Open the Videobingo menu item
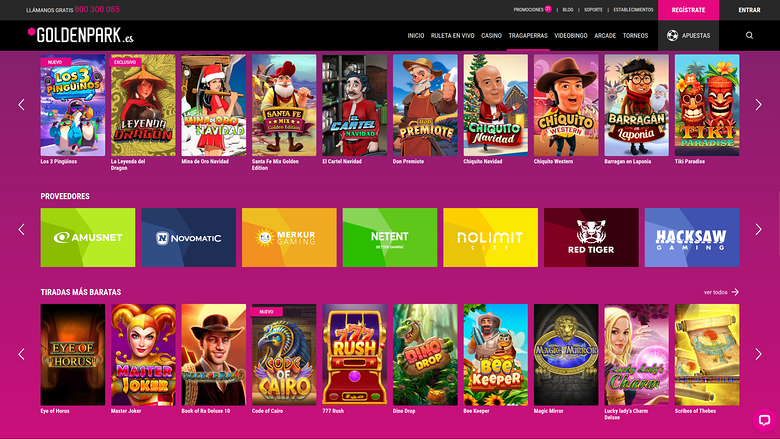 [571, 35]
